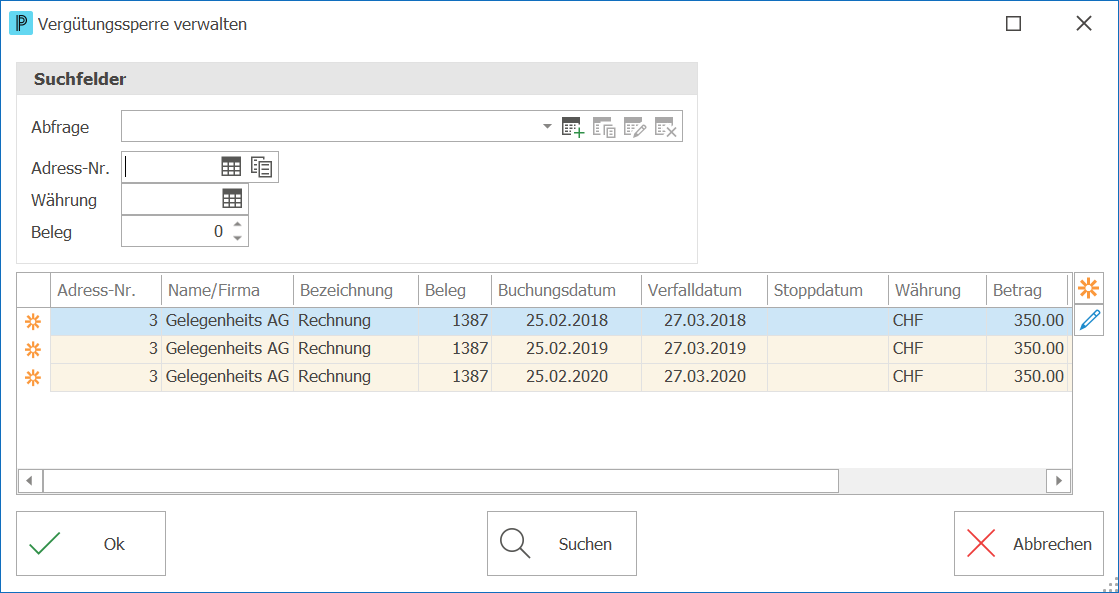Image resolution: width=1119 pixels, height=593 pixels.
Task: Click the blue pencil edit icon beside the table
Action: point(1088,320)
